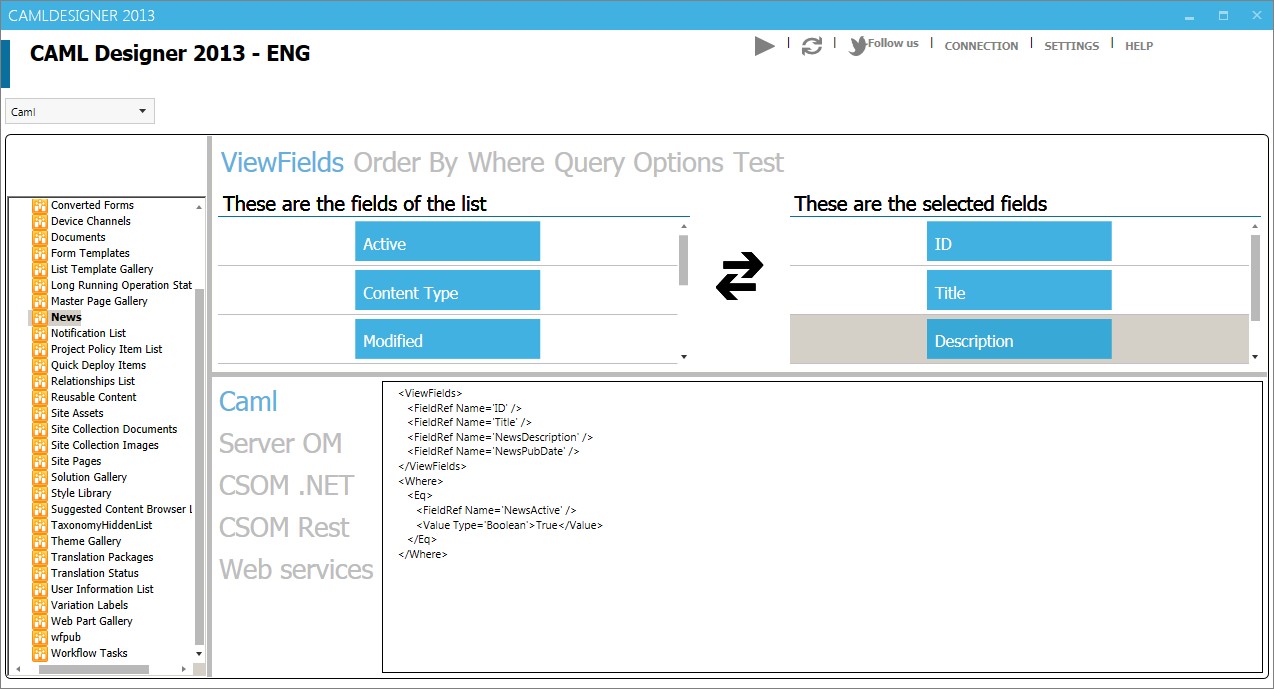Screen dimensions: 1274x689
Task: Click the list icon next to Translation Packages
Action: click(x=41, y=557)
